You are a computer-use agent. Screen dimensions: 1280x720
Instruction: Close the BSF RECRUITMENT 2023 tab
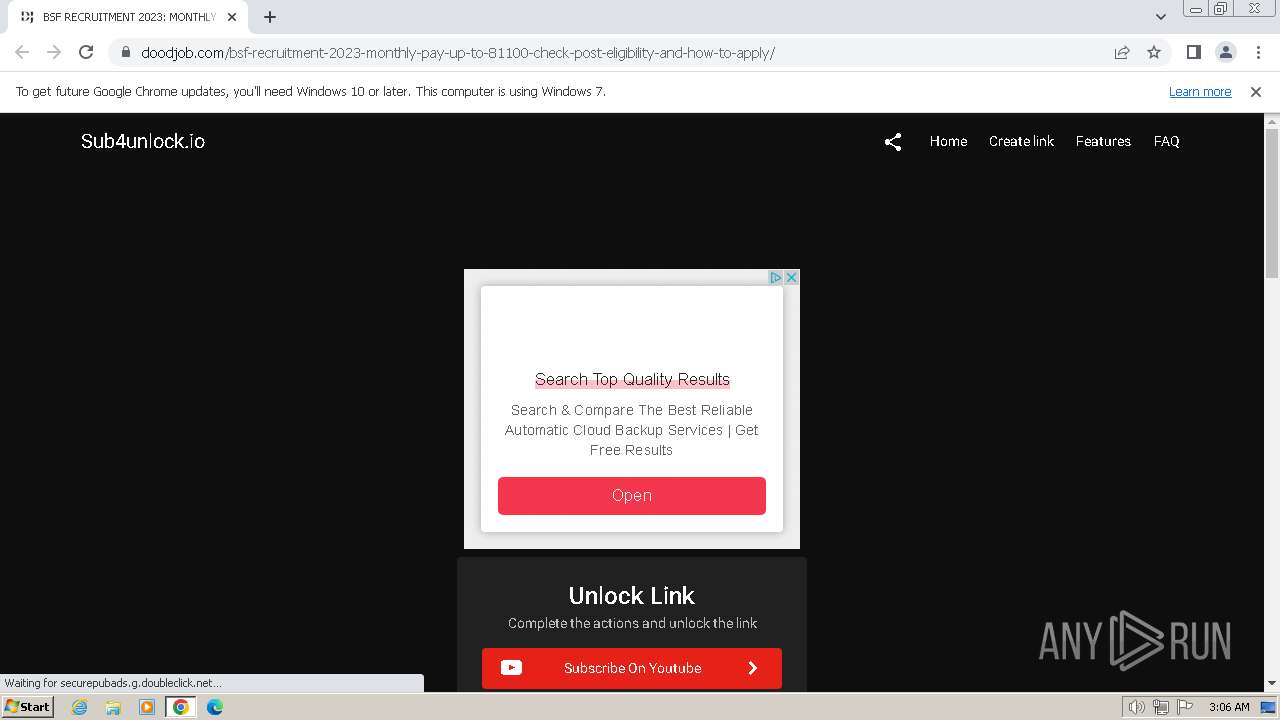[231, 17]
